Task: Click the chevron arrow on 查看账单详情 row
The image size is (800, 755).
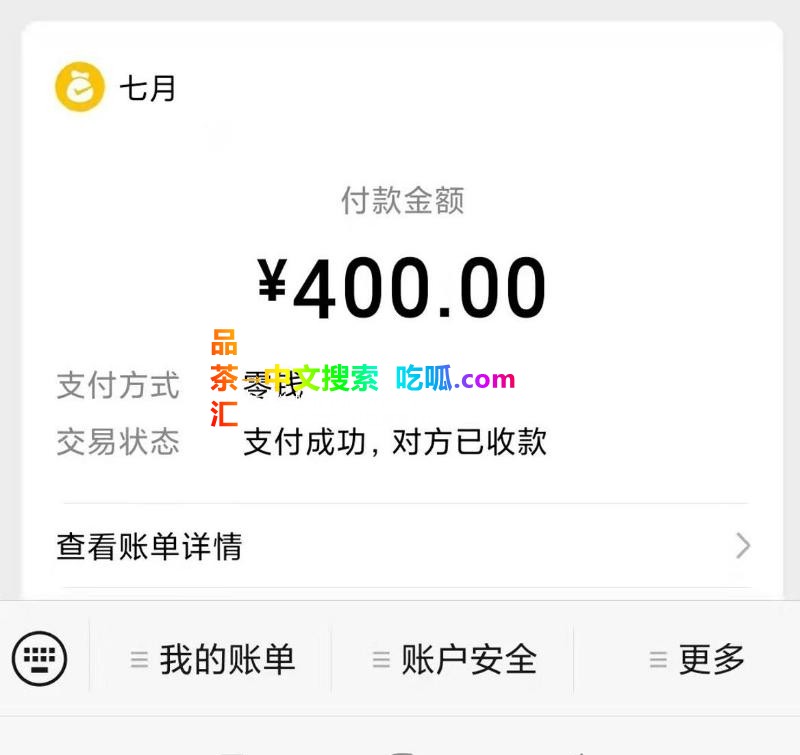Action: pos(743,546)
